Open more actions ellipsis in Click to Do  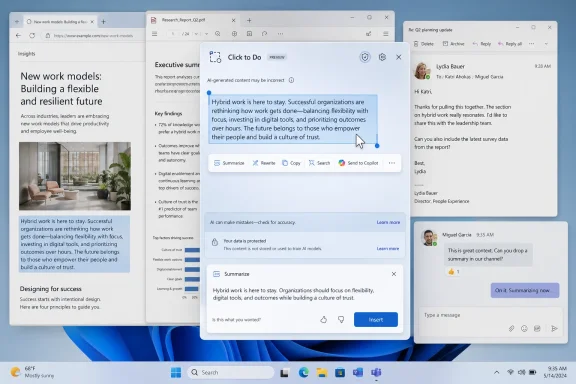click(x=392, y=163)
